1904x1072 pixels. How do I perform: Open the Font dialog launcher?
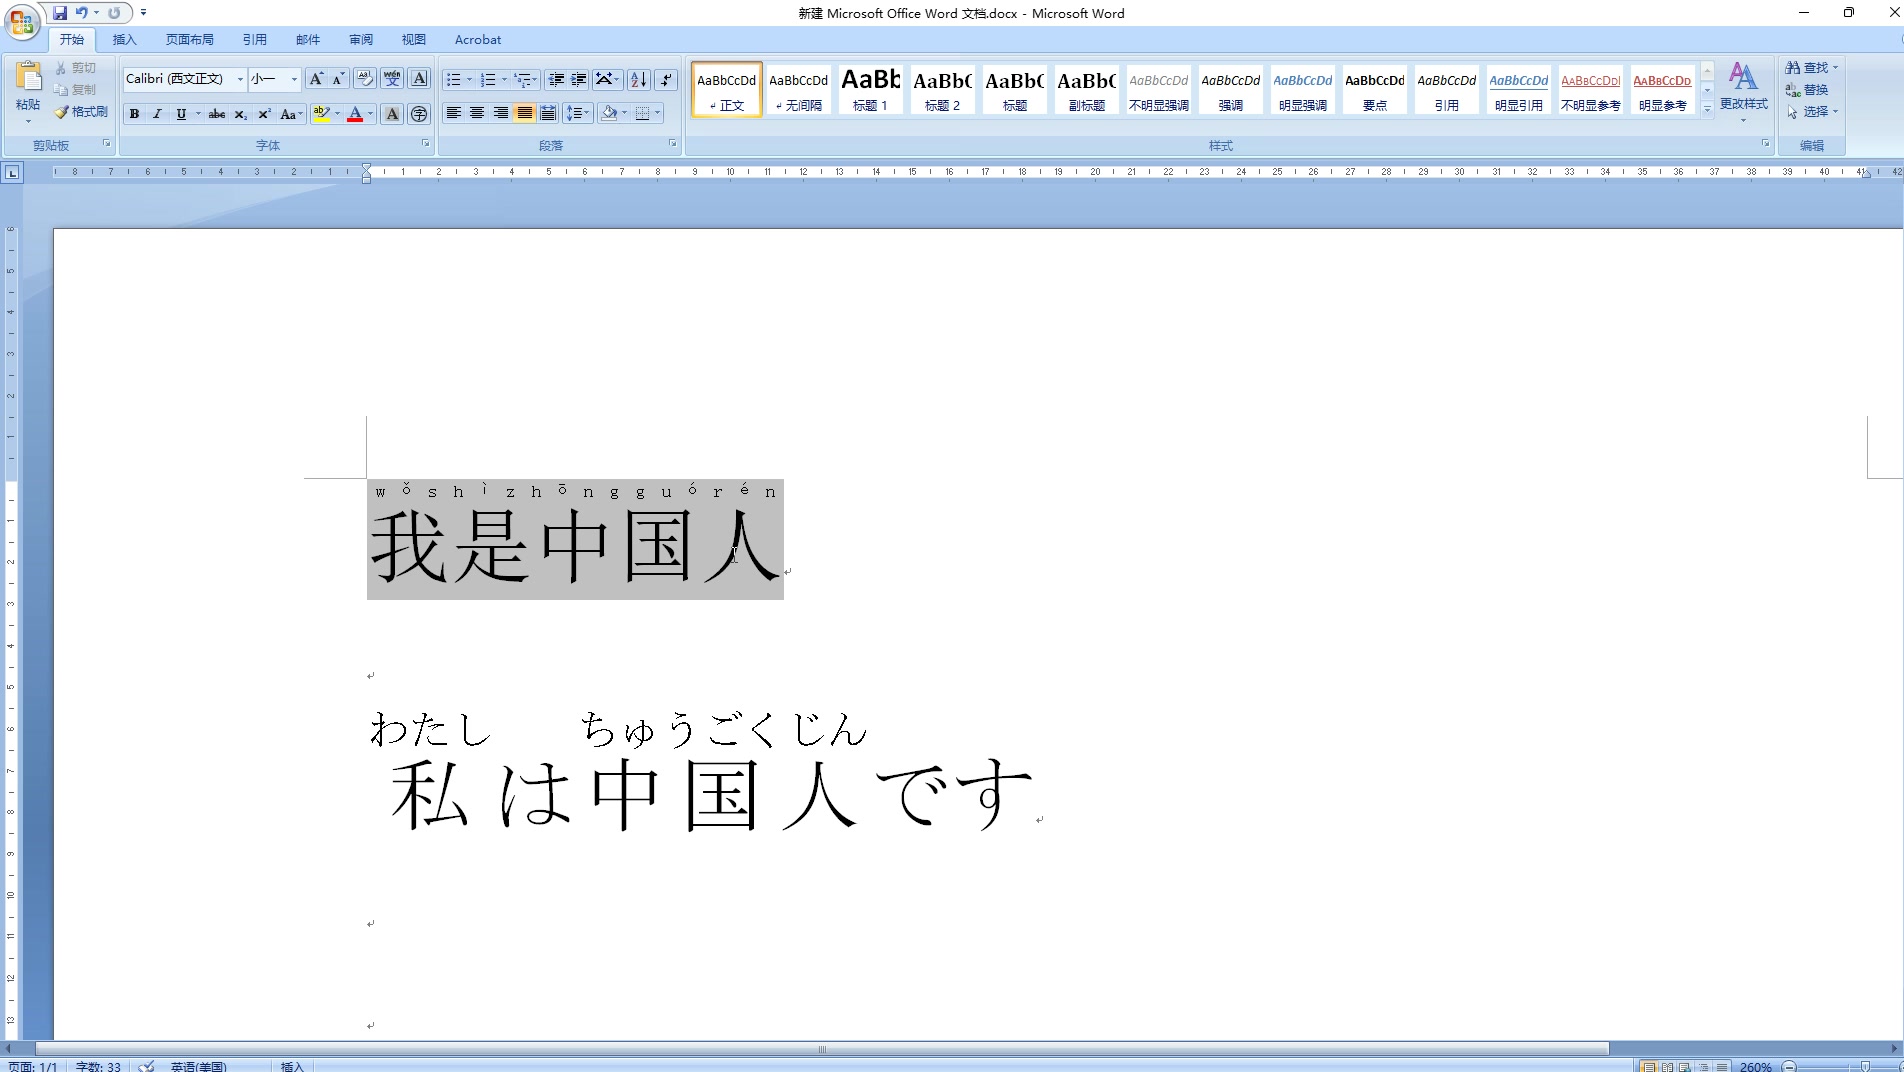425,144
